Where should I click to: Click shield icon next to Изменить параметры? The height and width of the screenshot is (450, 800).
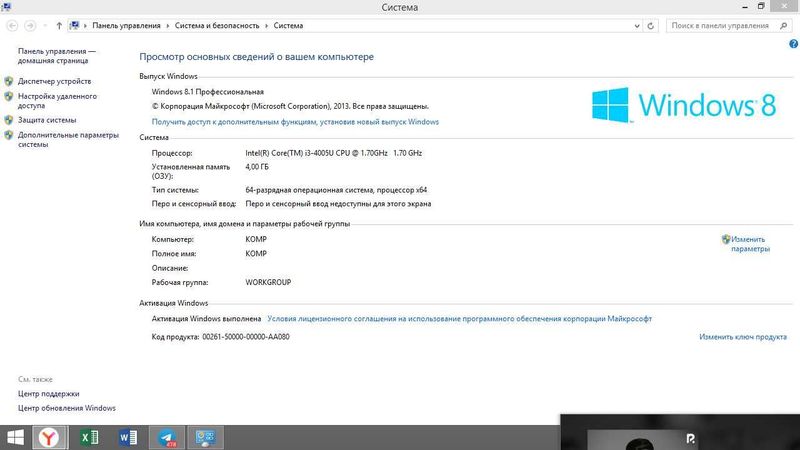pyautogui.click(x=726, y=239)
